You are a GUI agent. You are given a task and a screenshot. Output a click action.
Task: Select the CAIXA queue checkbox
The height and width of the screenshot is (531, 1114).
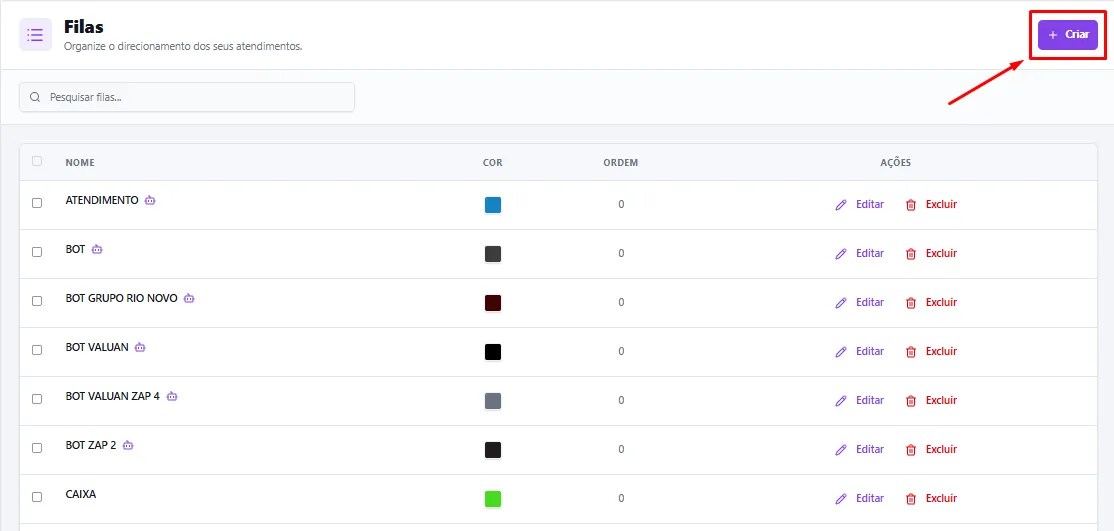pos(37,498)
